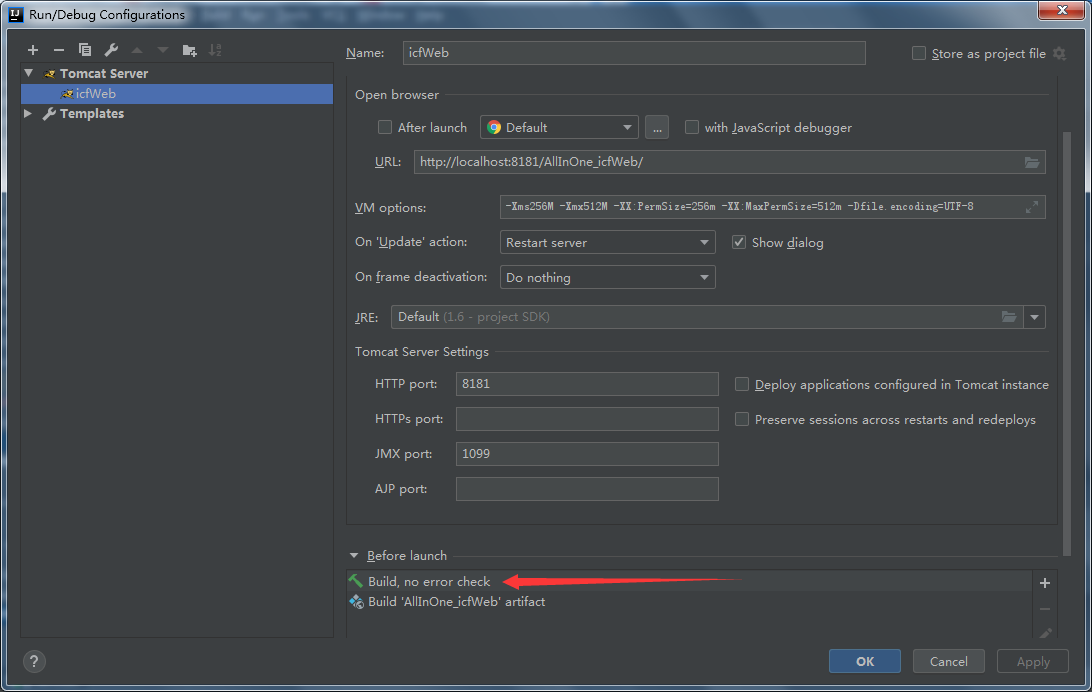Click HTTP port field 8181

point(587,384)
